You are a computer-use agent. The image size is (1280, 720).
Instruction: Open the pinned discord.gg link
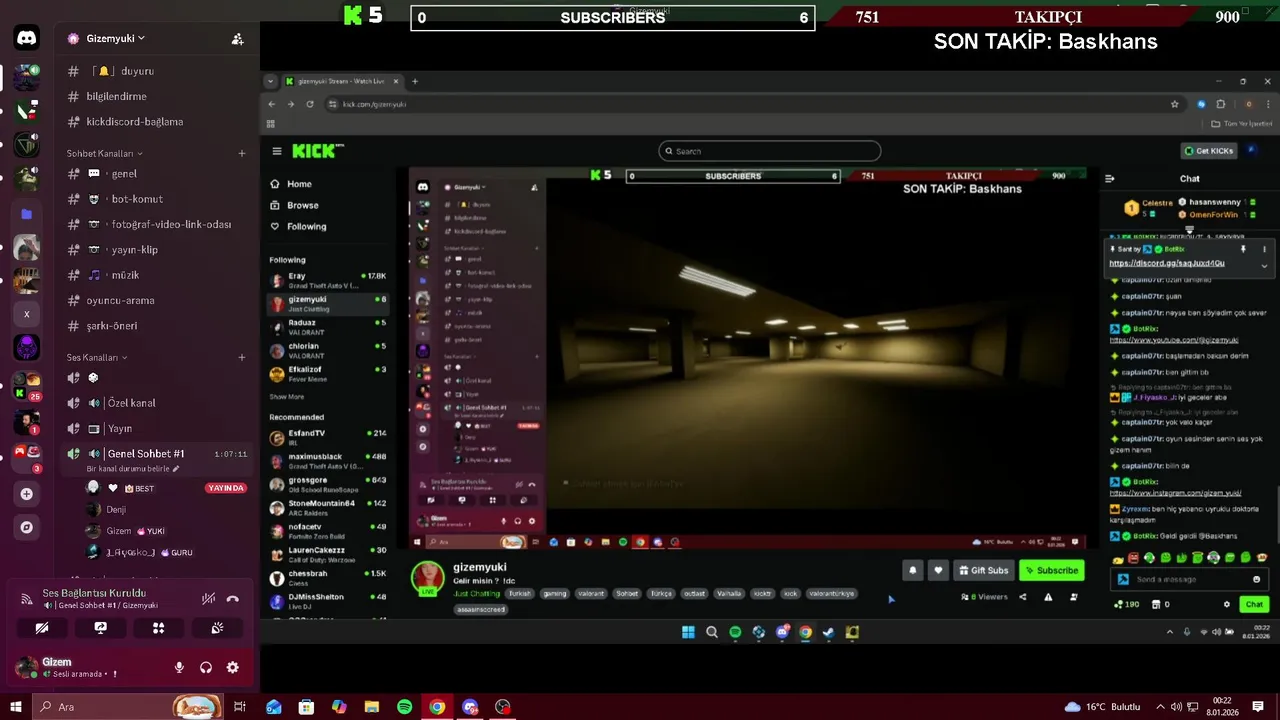(x=1167, y=263)
